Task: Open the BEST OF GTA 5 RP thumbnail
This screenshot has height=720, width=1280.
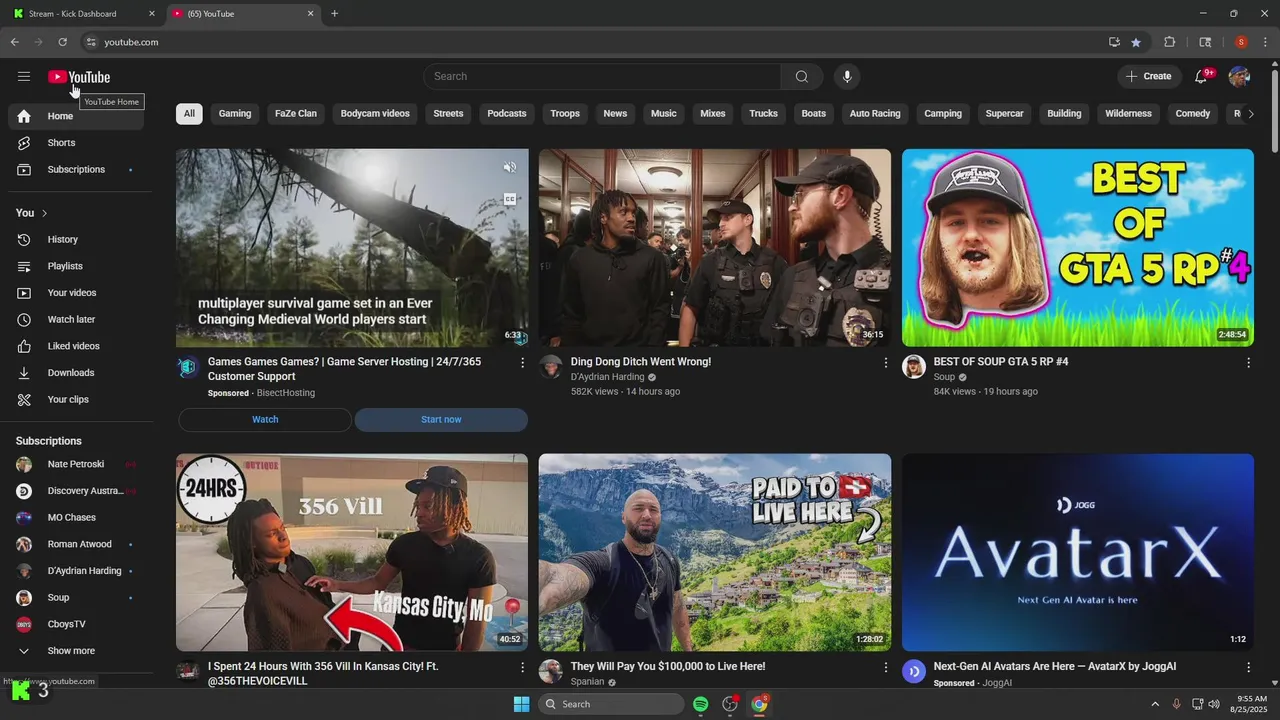Action: [x=1078, y=248]
